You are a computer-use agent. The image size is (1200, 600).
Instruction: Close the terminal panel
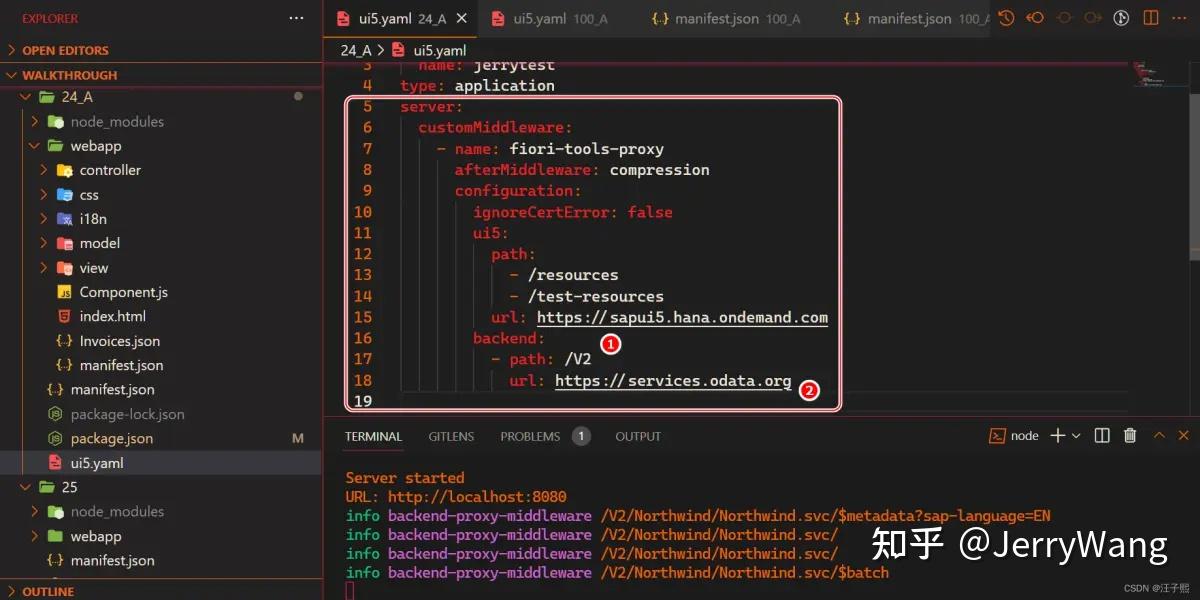click(1185, 436)
